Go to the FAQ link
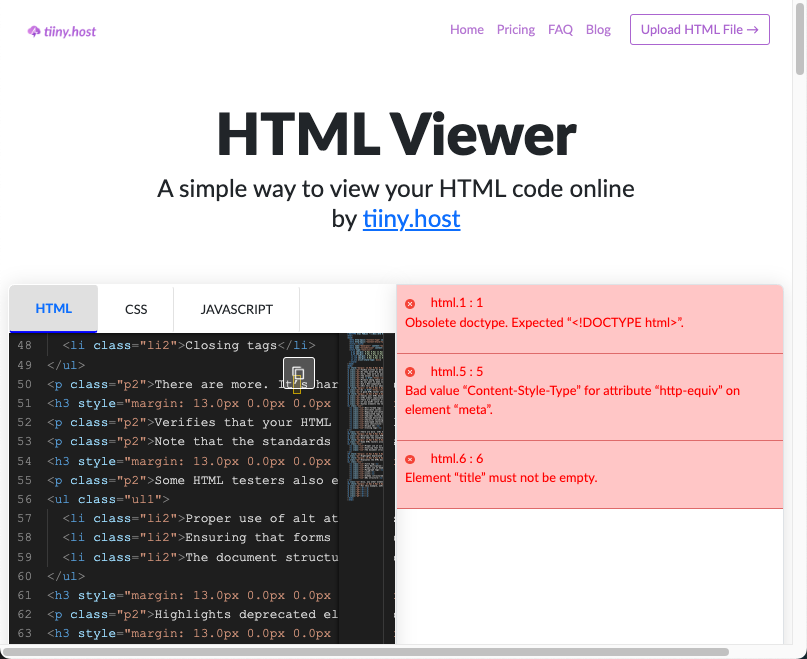Screen dimensions: 807x659 (x=560, y=29)
